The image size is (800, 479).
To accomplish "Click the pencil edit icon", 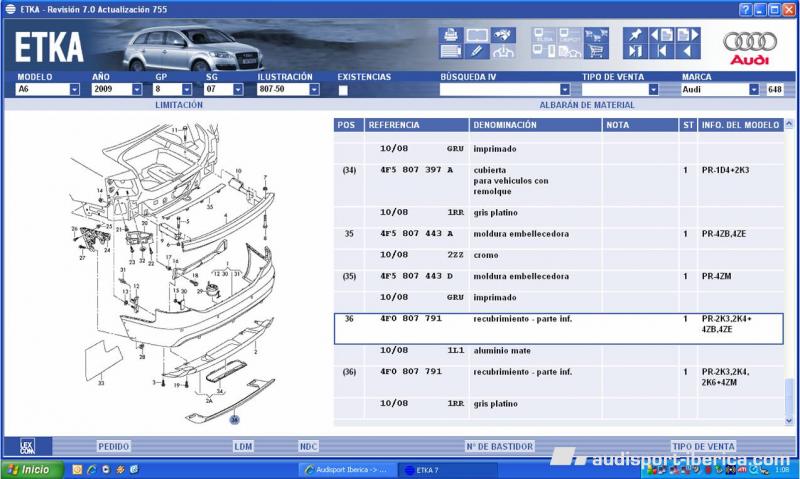I will point(477,51).
